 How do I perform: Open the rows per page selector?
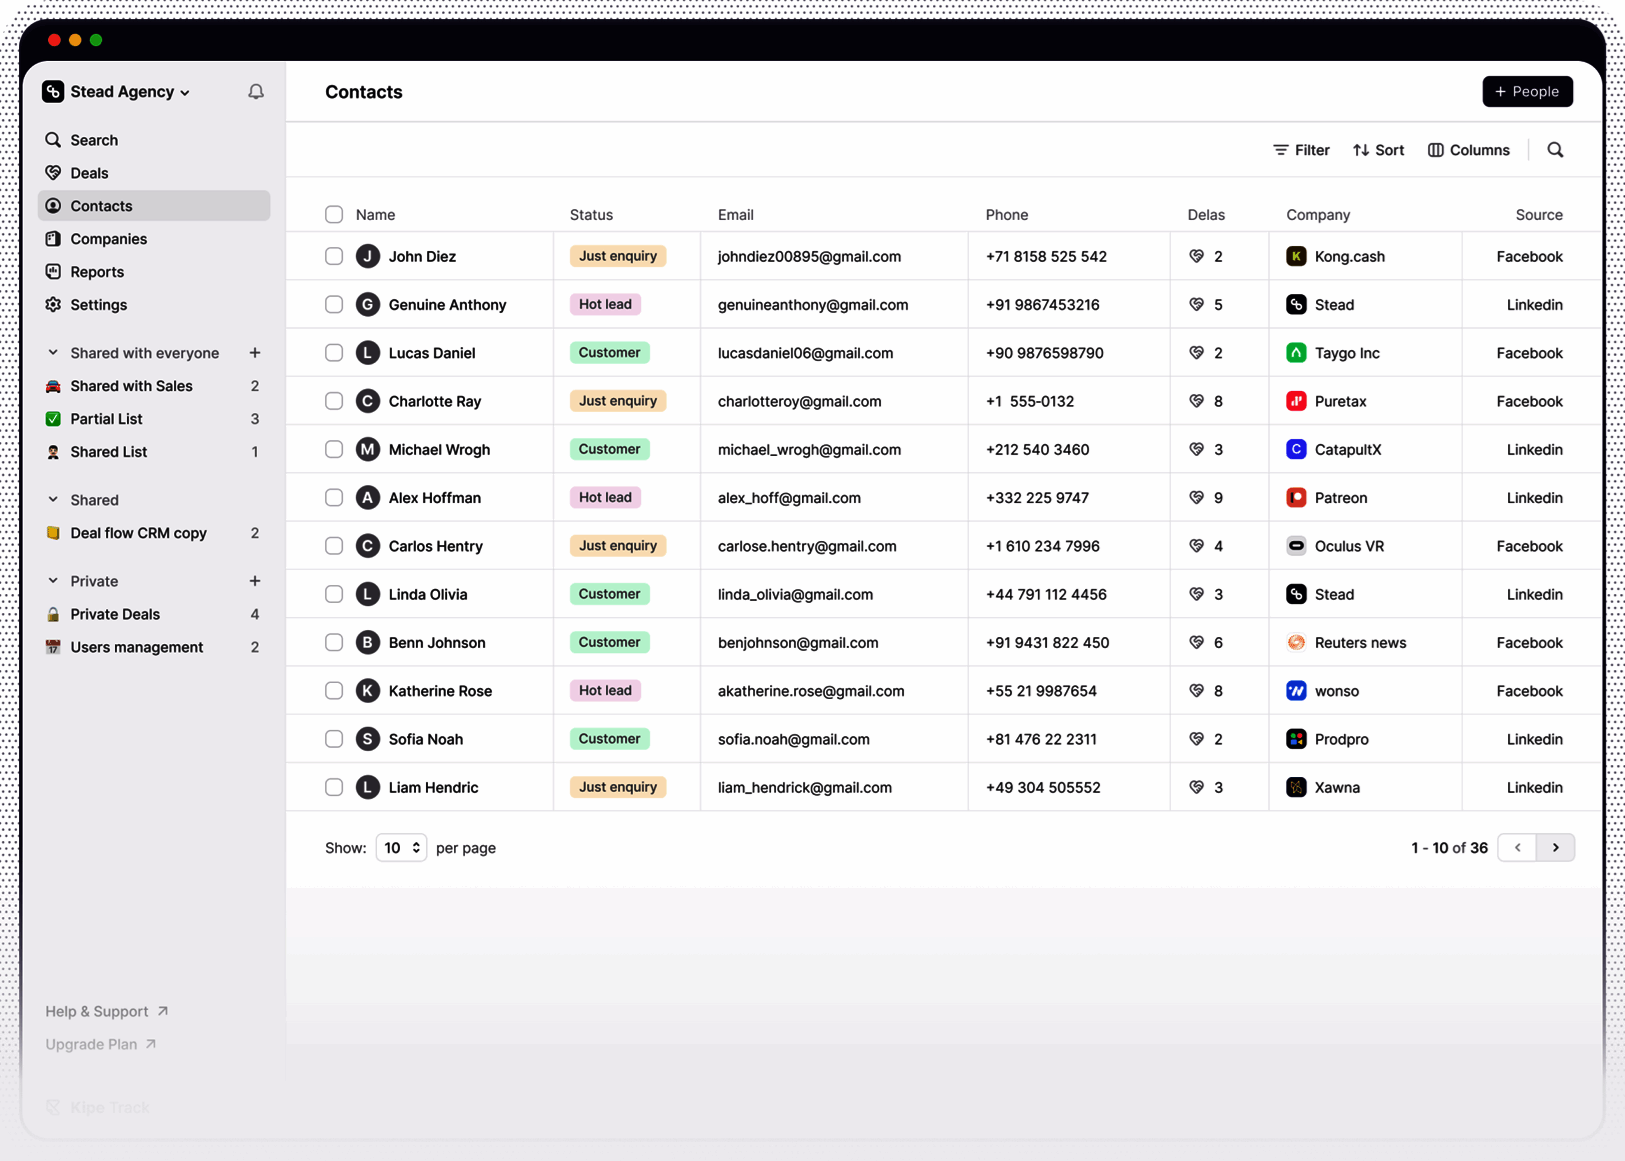(x=401, y=847)
